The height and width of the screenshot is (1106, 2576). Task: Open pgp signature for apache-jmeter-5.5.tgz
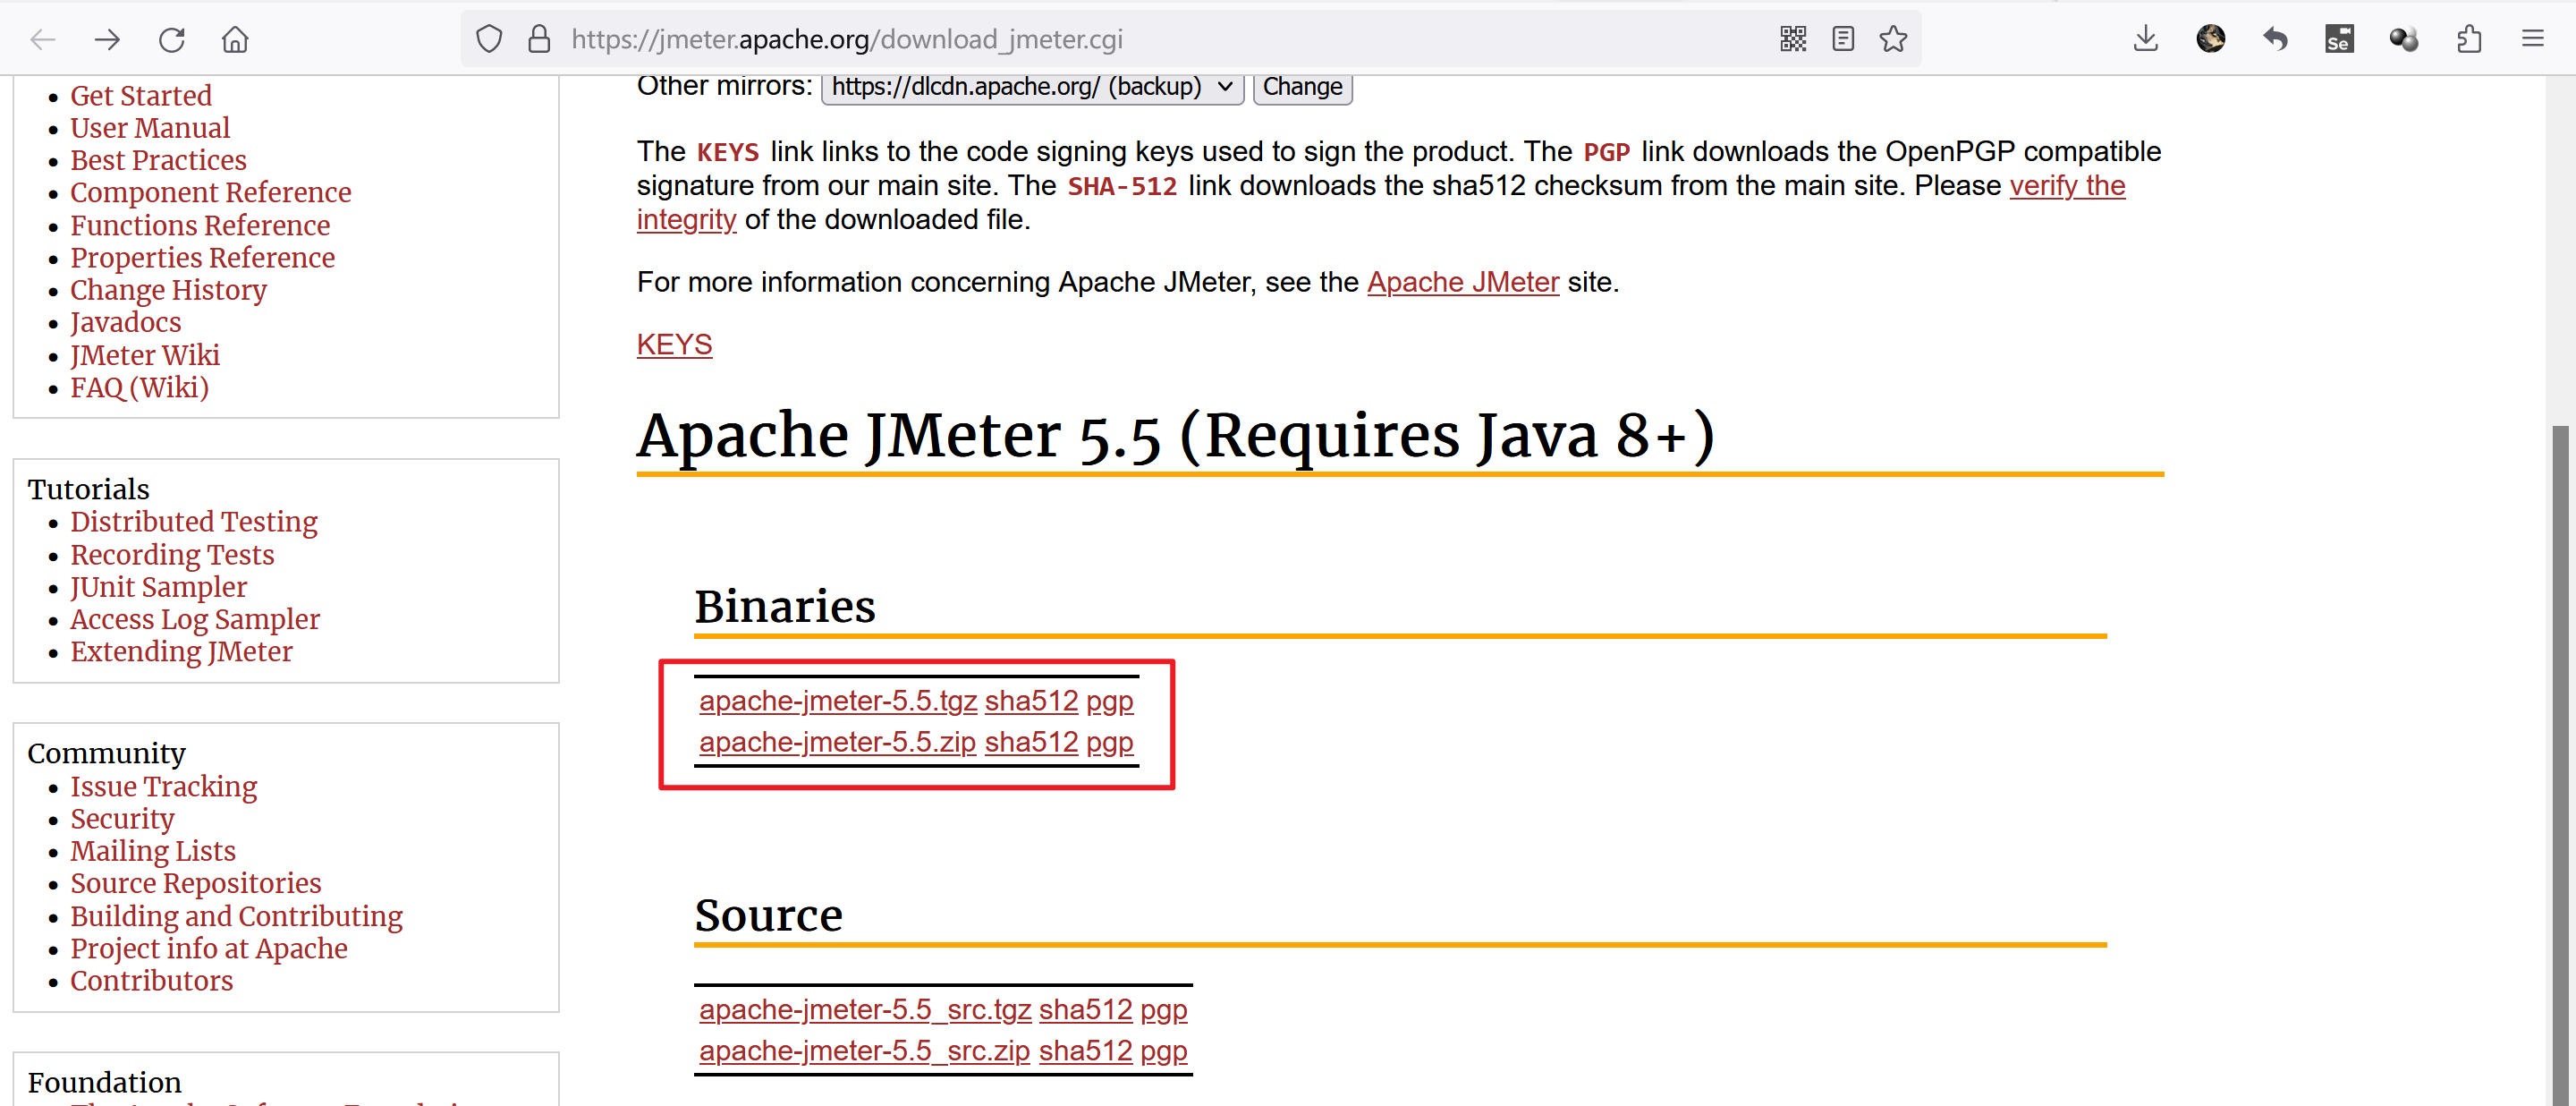(x=1109, y=701)
